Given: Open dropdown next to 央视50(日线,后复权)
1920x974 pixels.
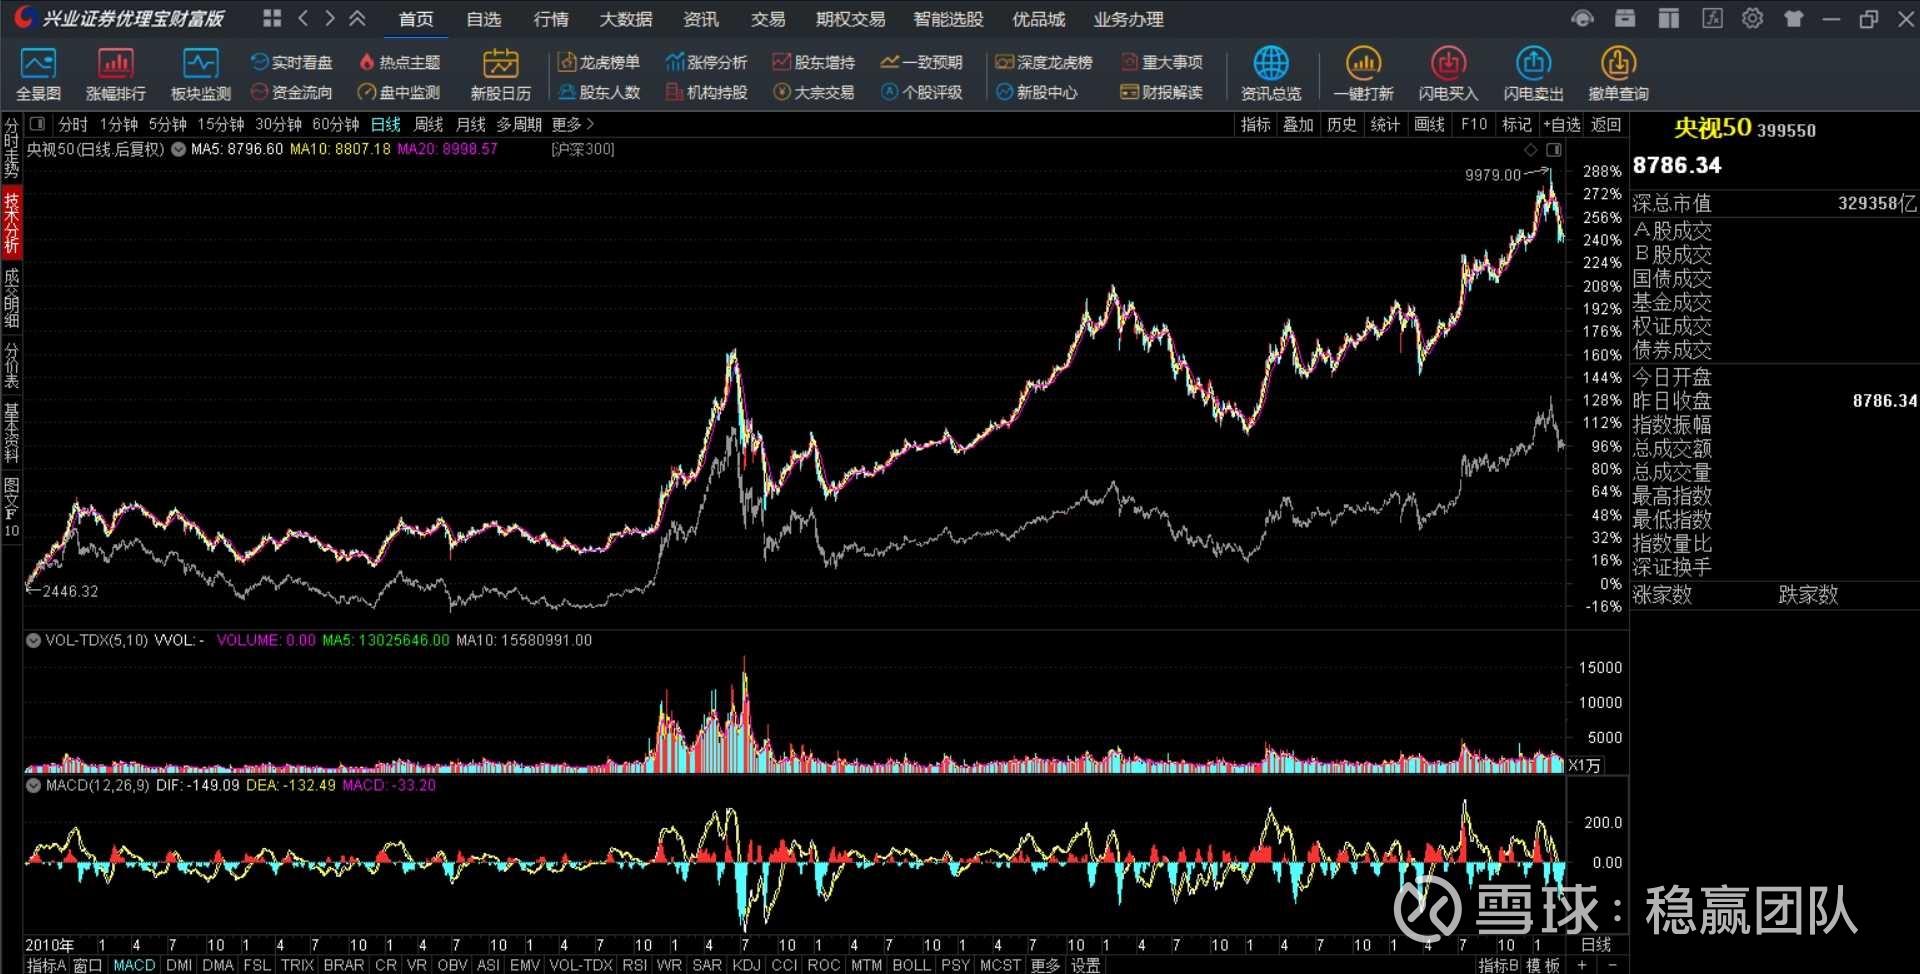Looking at the screenshot, I should (178, 149).
